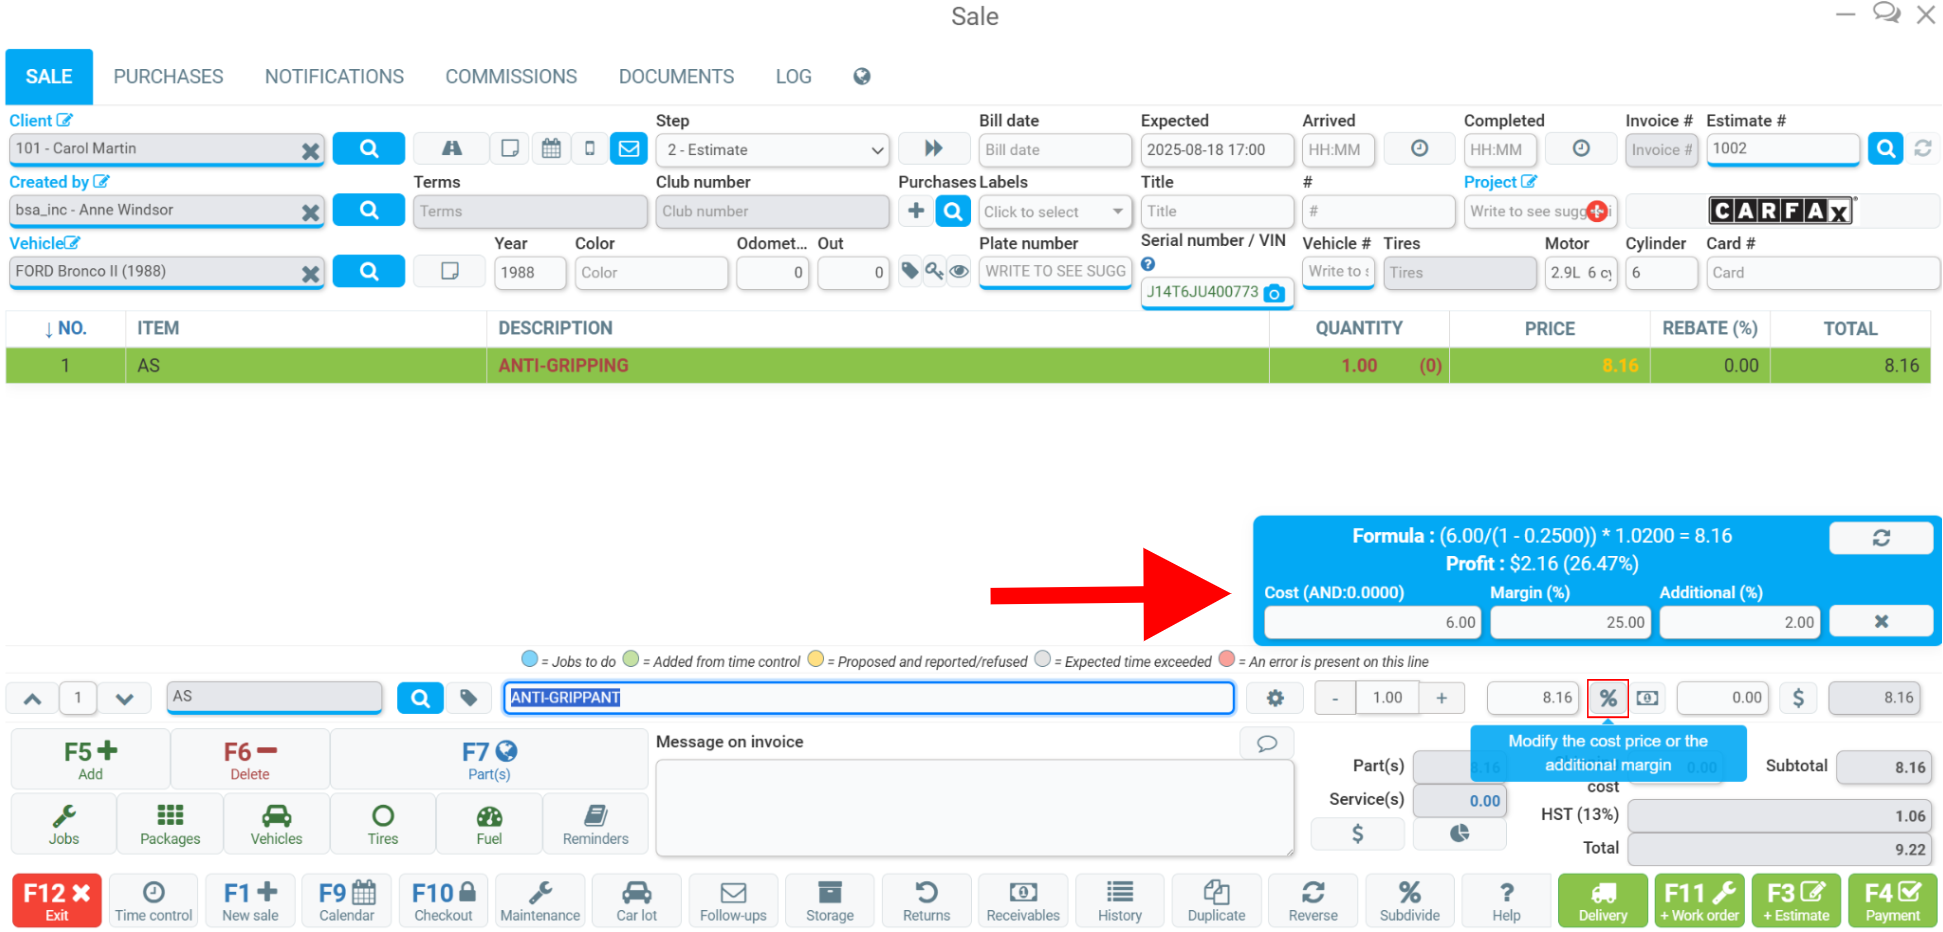1943x932 pixels.
Task: Click the F4 Payment button
Action: (x=1892, y=900)
